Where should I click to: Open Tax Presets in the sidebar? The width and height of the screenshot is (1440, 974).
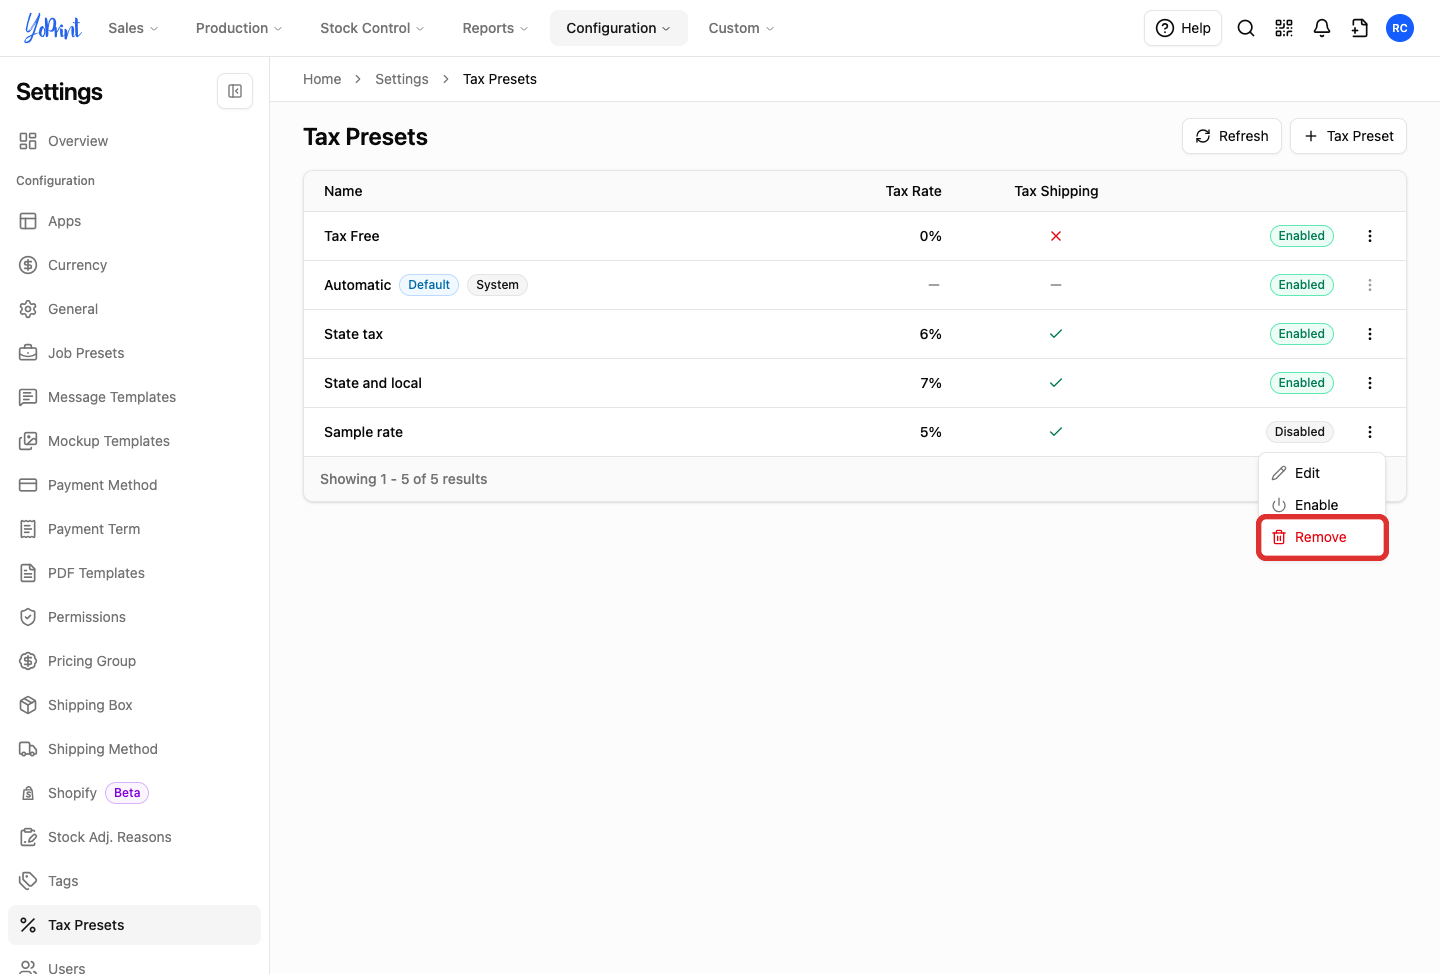[134, 925]
